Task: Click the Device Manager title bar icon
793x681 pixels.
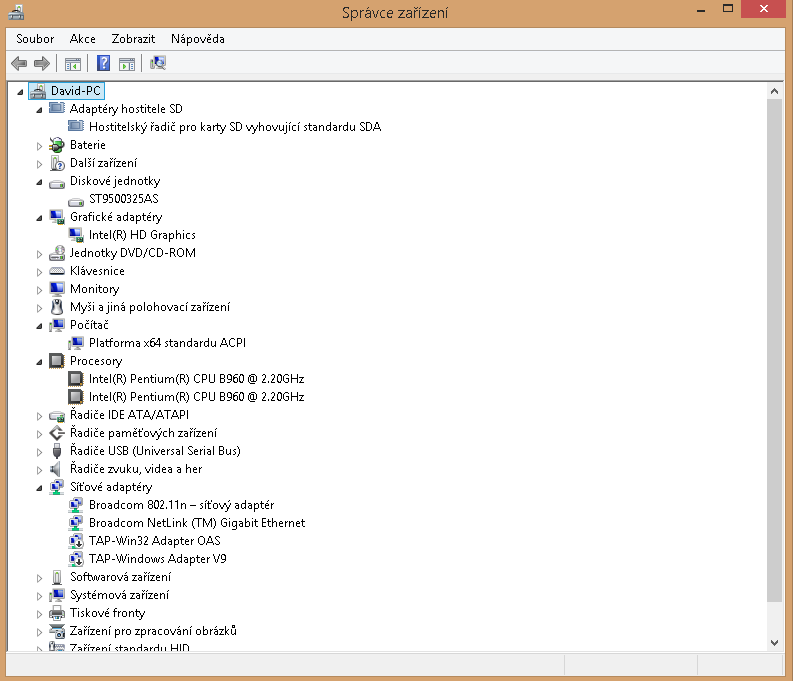Action: pos(16,12)
